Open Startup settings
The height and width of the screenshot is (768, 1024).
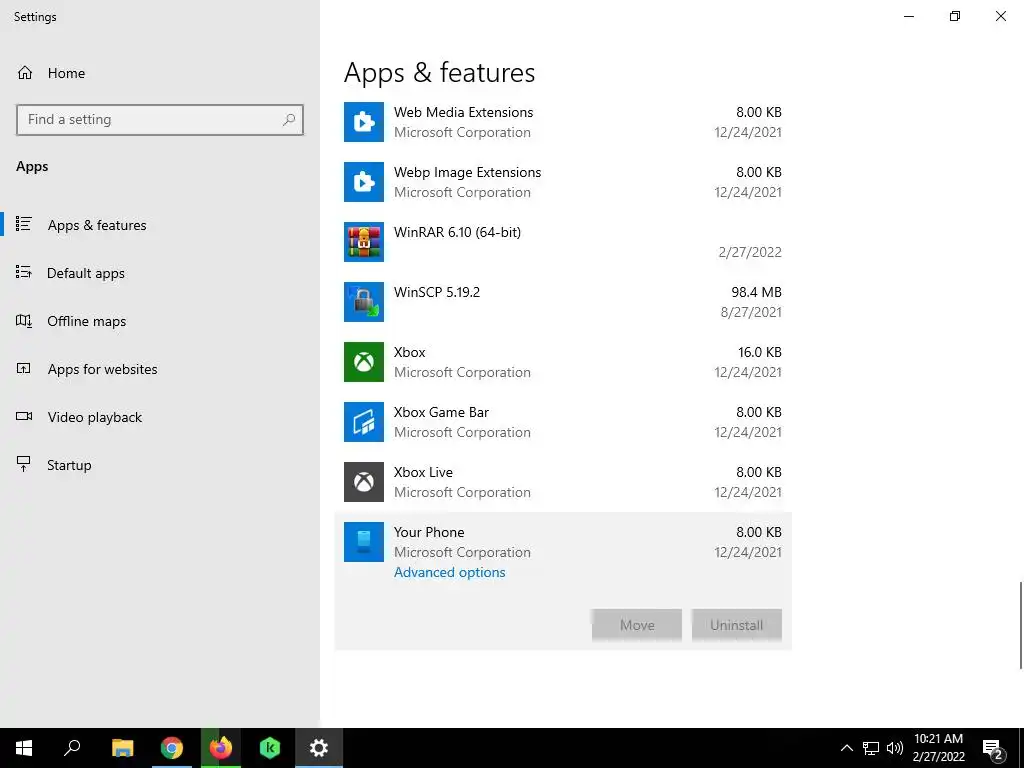pos(160,465)
